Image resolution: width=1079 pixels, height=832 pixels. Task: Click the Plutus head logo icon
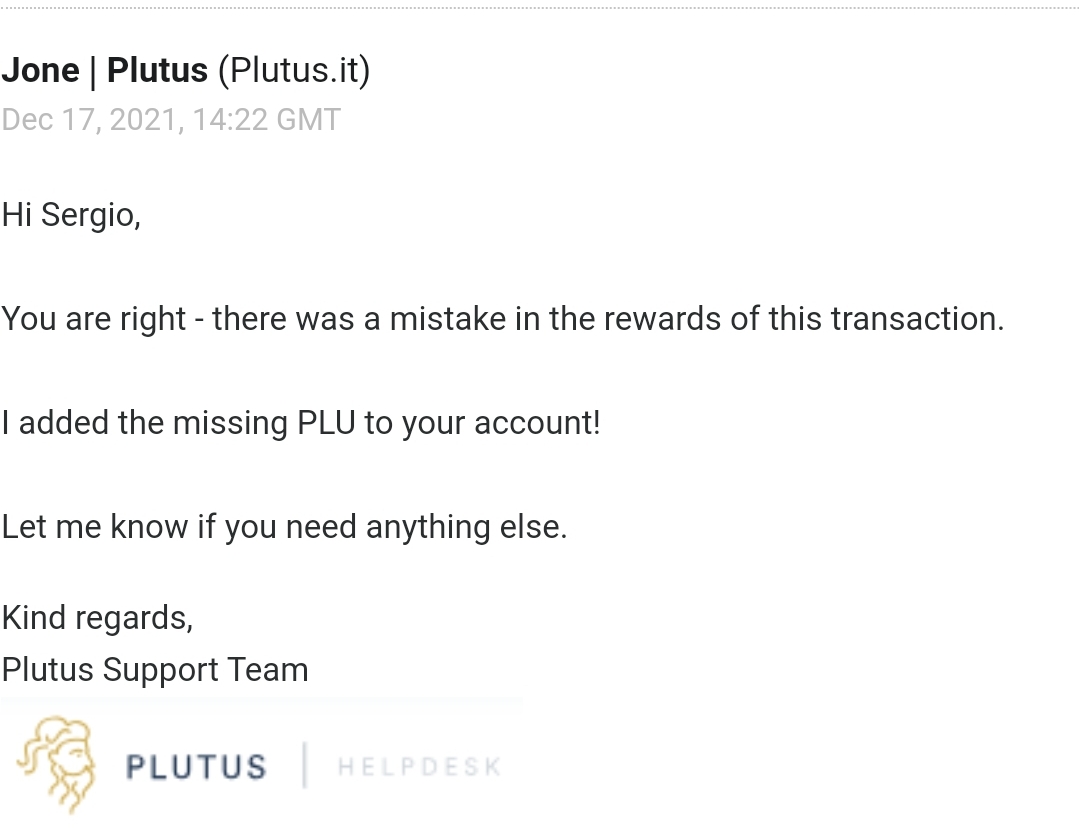[x=58, y=763]
